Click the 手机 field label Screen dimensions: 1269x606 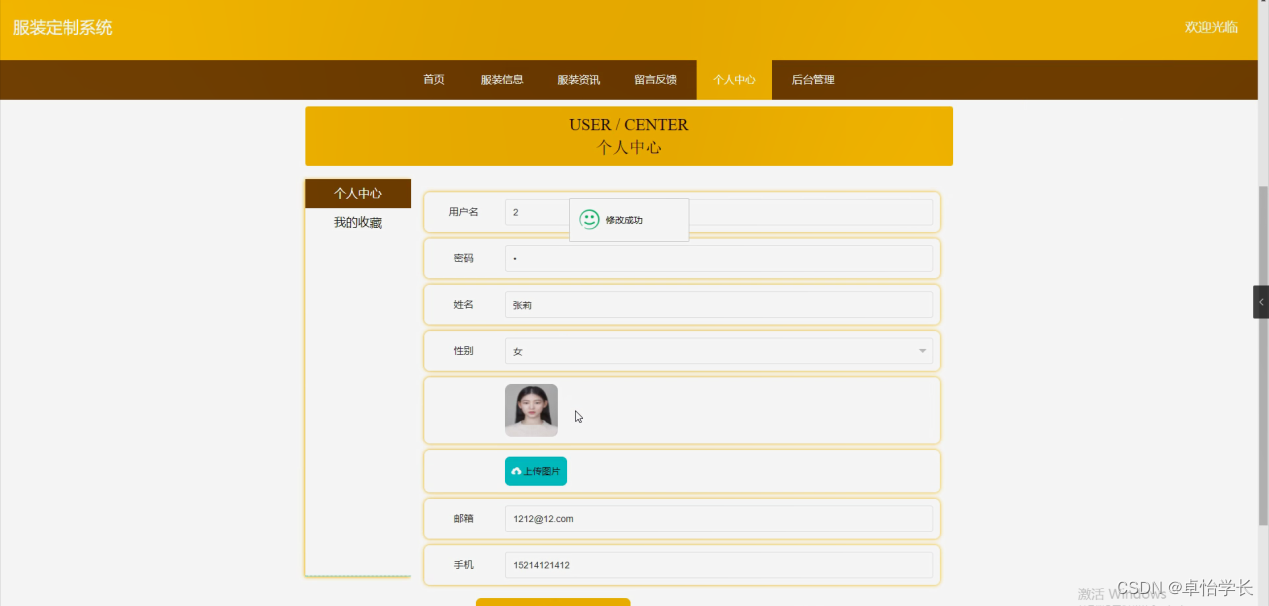click(x=464, y=565)
